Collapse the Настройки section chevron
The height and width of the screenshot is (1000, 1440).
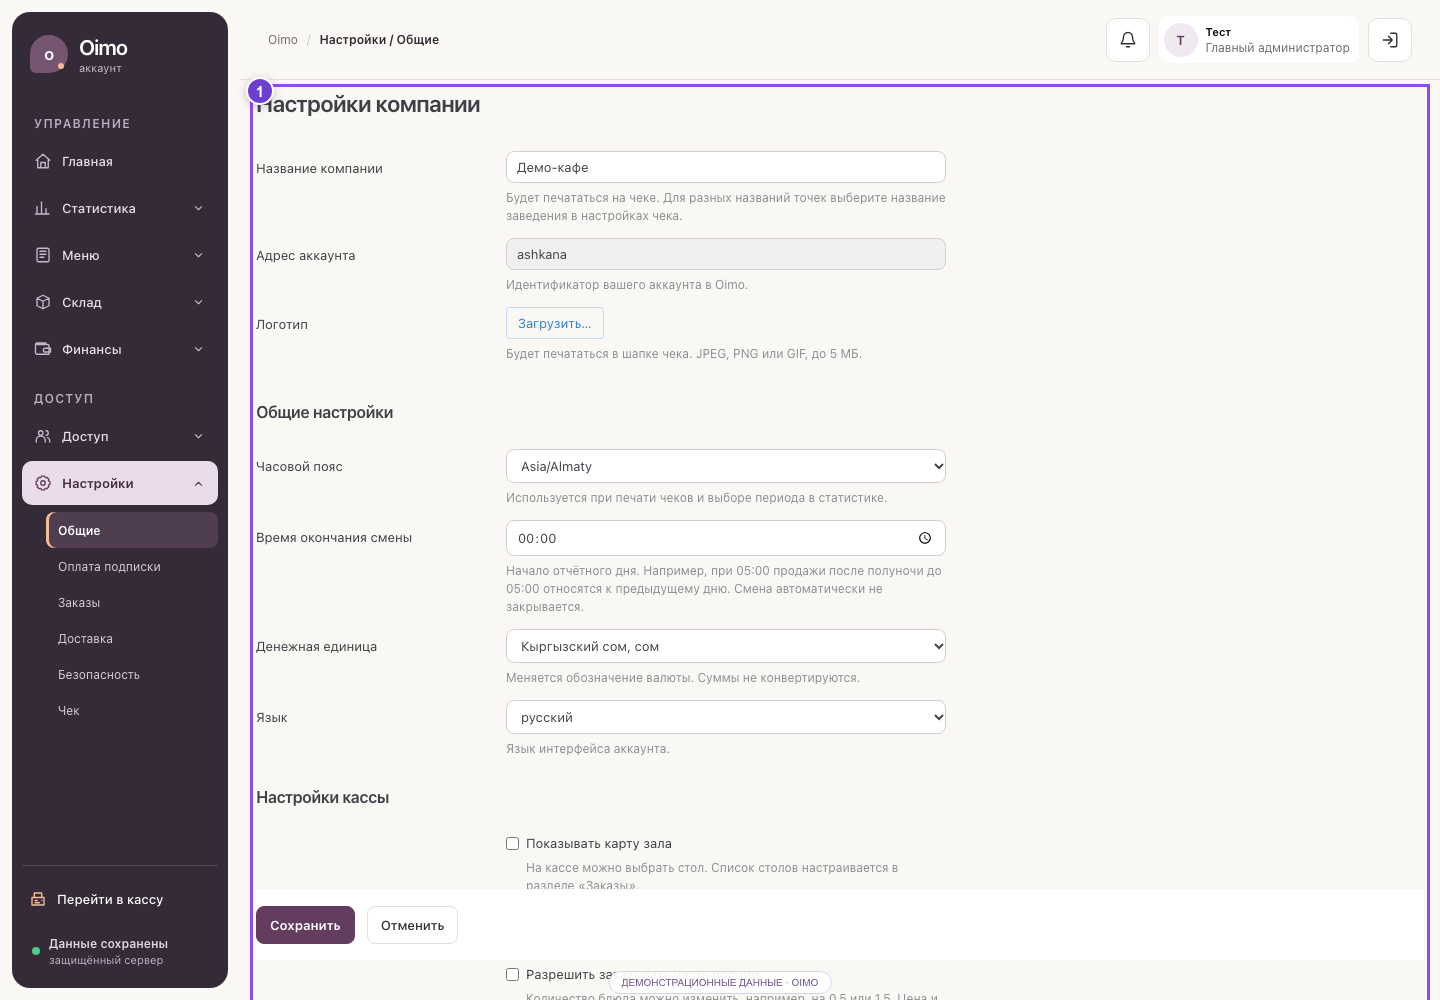198,484
